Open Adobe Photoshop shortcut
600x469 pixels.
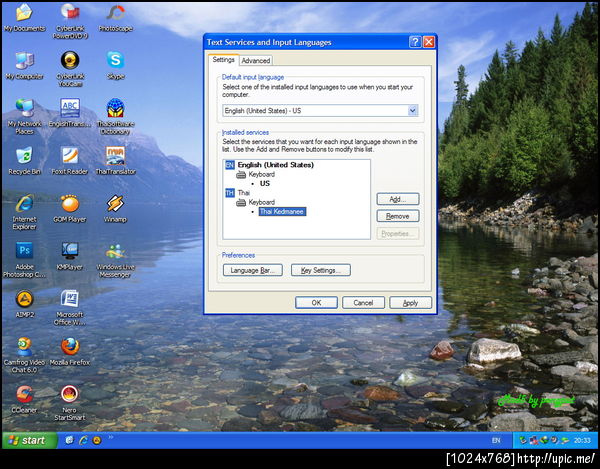point(24,260)
